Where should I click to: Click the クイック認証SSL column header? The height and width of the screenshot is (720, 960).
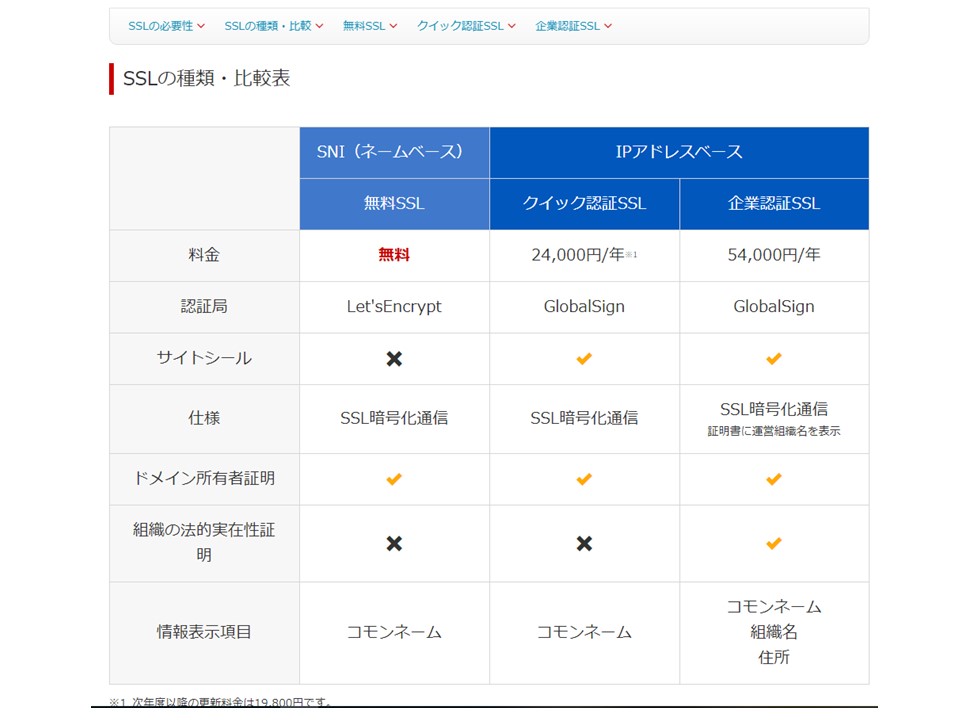pos(584,204)
